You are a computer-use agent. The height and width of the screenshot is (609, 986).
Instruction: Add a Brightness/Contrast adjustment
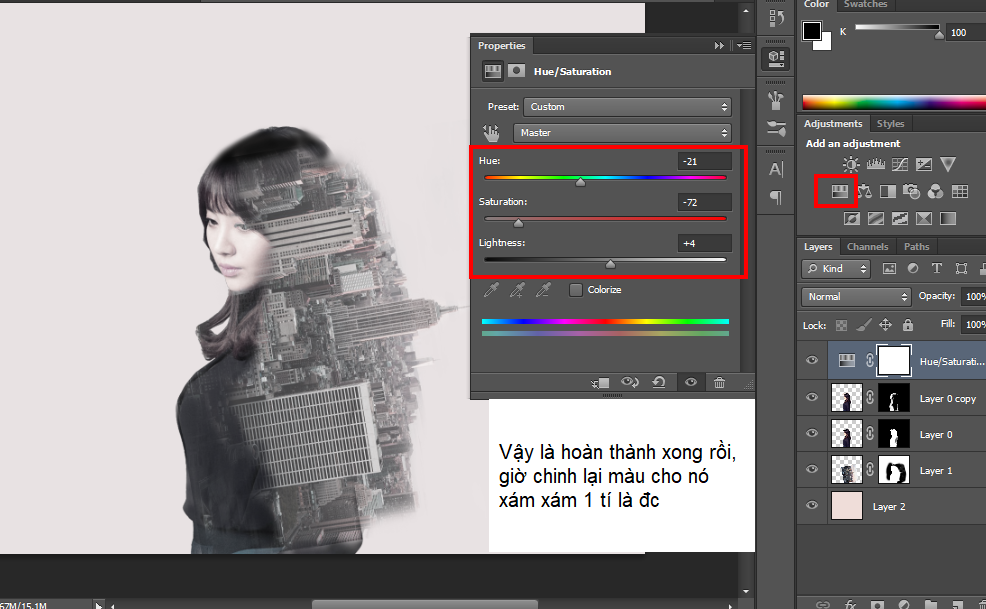(x=850, y=164)
